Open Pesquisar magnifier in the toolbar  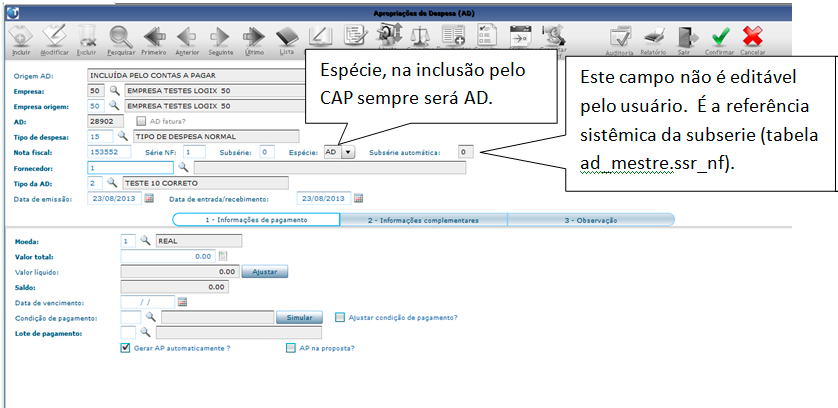point(121,37)
